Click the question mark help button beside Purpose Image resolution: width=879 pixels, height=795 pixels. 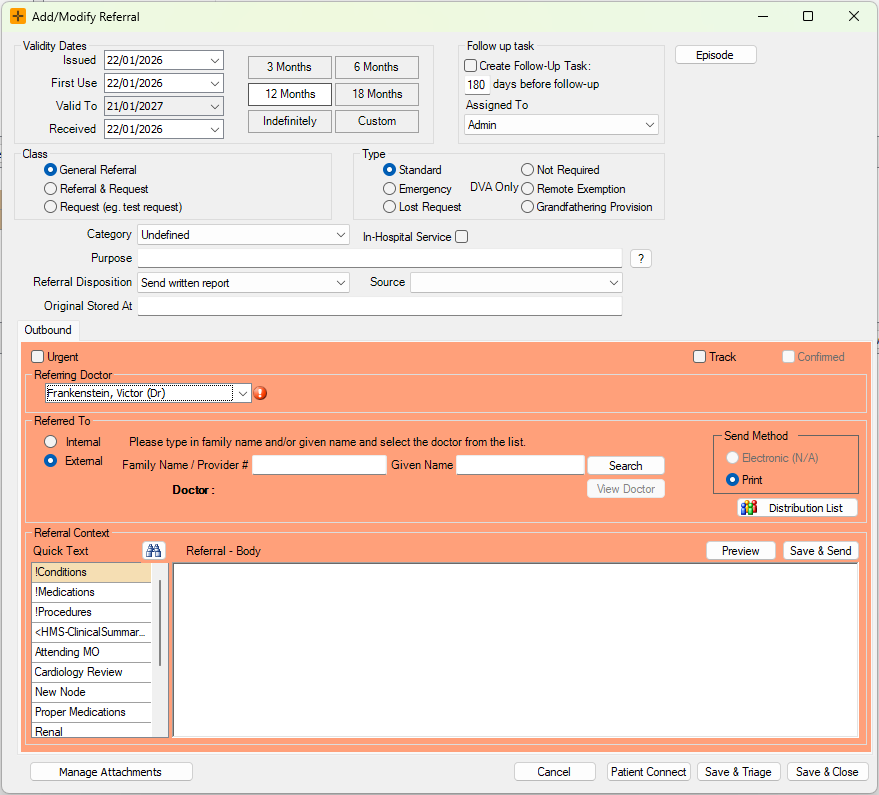coord(640,259)
